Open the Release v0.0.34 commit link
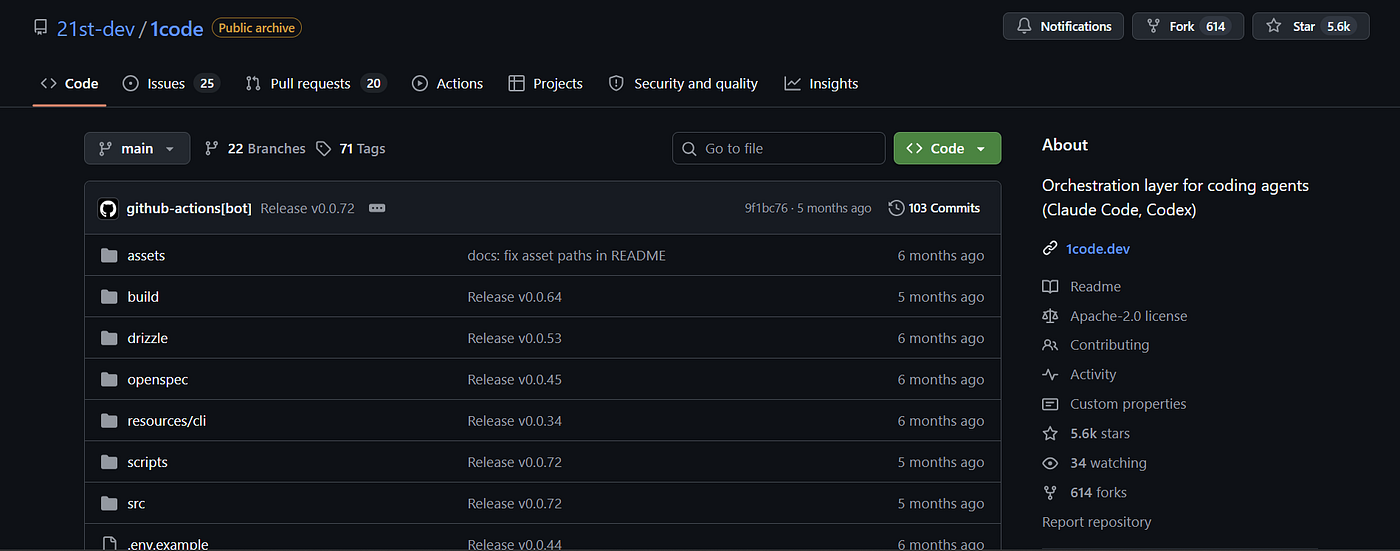Screen dimensions: 1400x551 pyautogui.click(x=514, y=421)
